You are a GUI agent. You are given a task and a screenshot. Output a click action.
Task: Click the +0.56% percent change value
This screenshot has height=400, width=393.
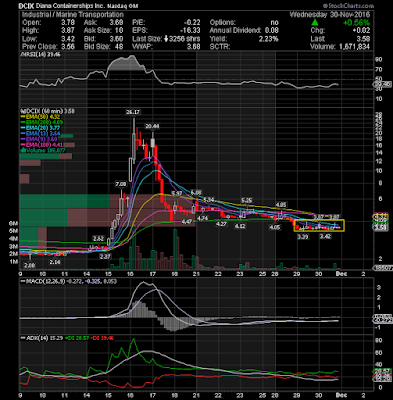[x=357, y=23]
